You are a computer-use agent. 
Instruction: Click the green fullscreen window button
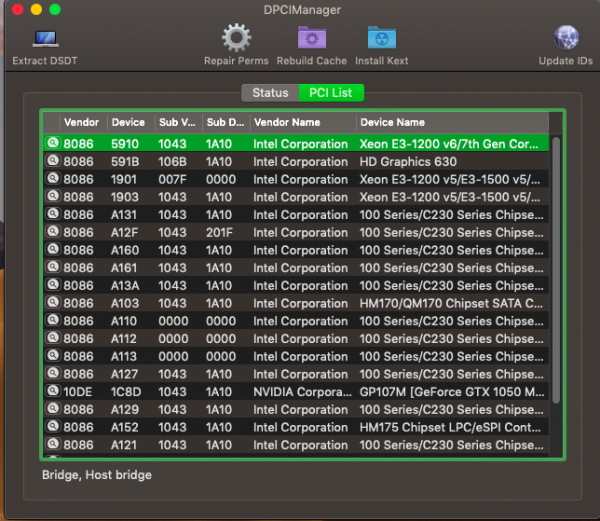[x=55, y=9]
